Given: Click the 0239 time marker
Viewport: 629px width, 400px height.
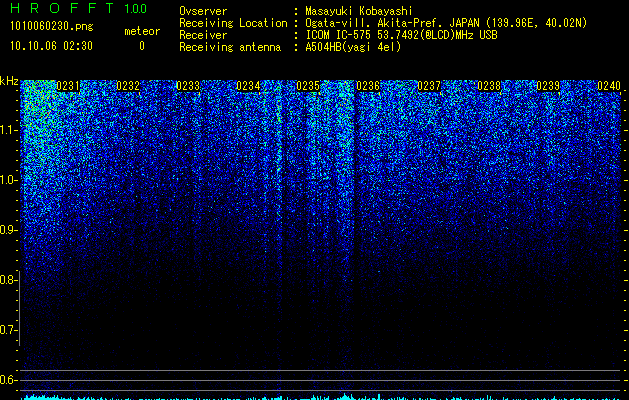Looking at the screenshot, I should click(548, 86).
